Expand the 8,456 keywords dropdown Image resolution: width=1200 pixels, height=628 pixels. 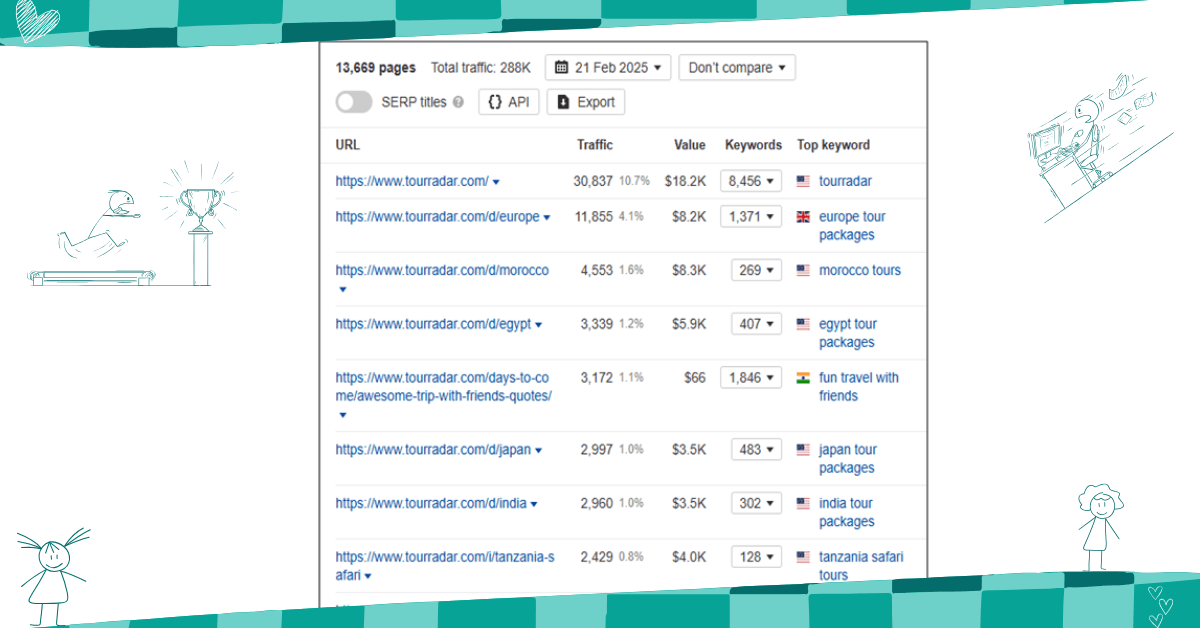pos(751,181)
